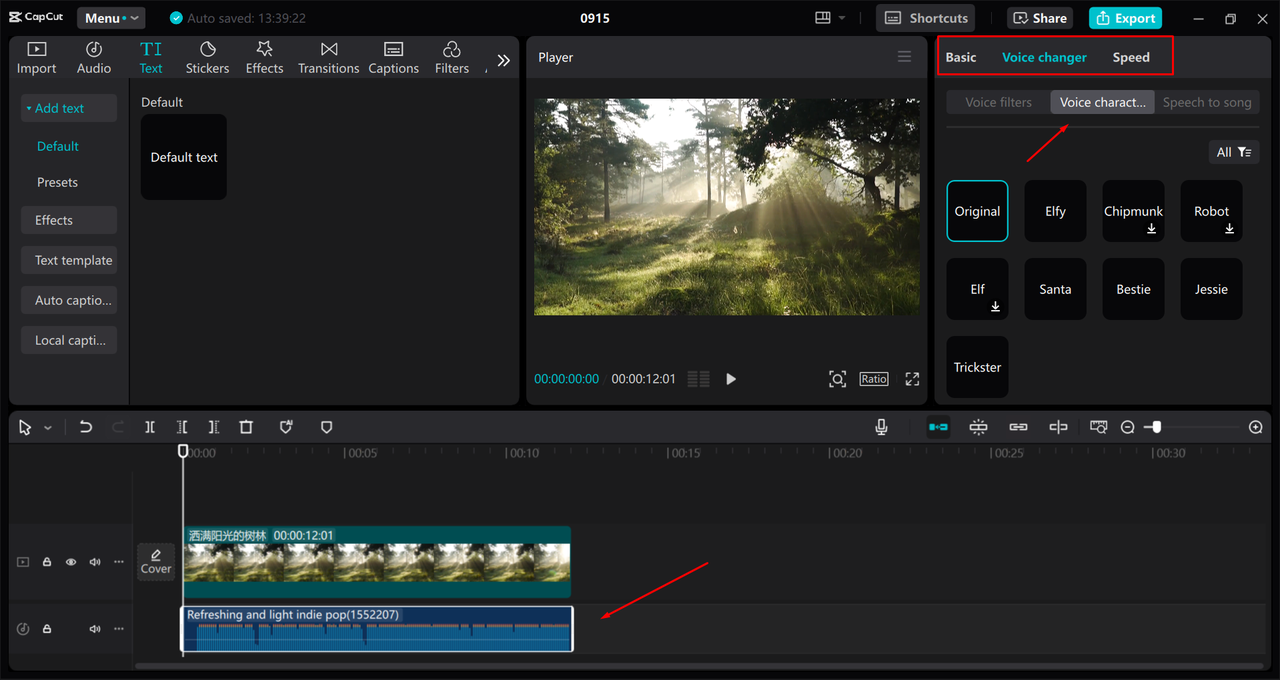This screenshot has height=680, width=1280.
Task: Click the shield marker icon with plus
Action: coord(286,427)
